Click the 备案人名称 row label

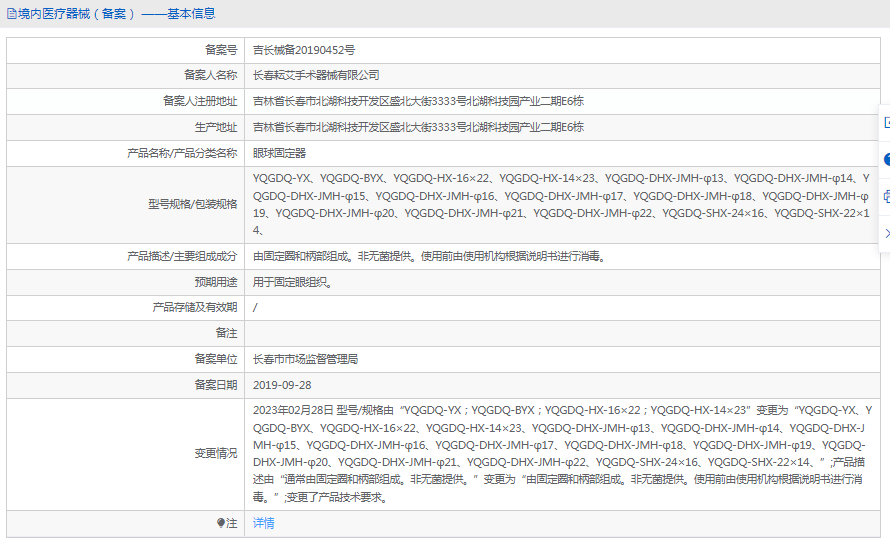[211, 75]
